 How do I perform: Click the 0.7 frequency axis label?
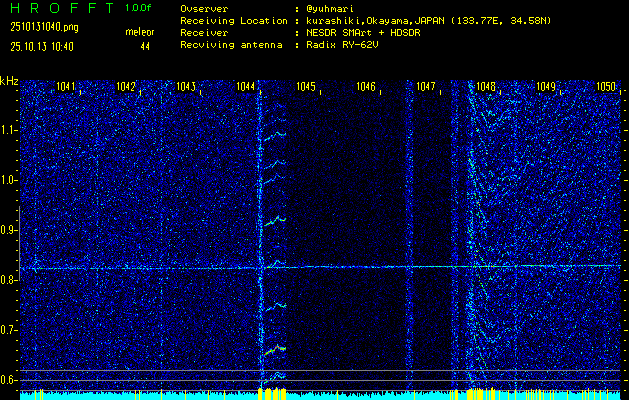(7, 330)
